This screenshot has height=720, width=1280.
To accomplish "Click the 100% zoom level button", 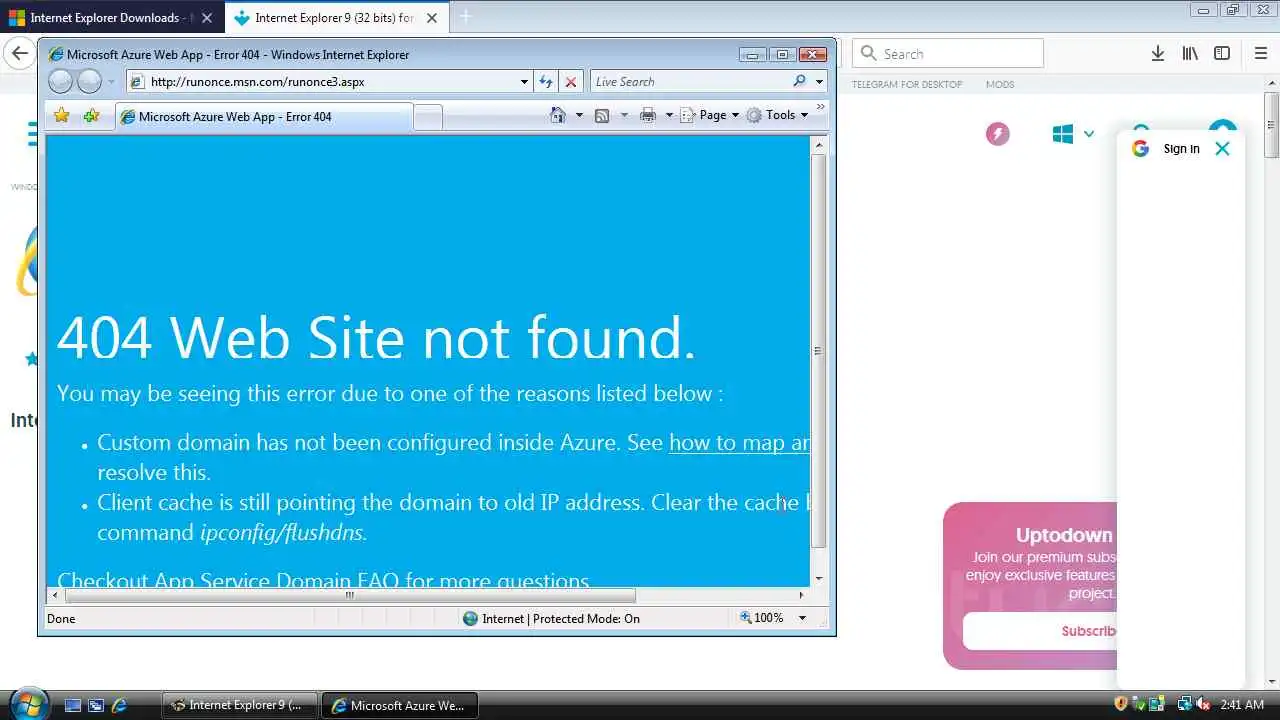I will [x=762, y=618].
